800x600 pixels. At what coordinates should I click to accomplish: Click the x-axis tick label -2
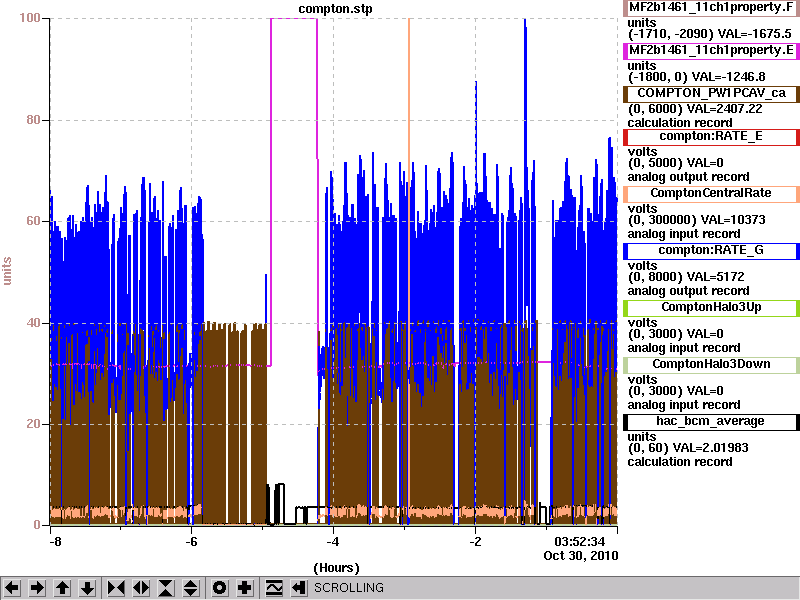coord(475,541)
